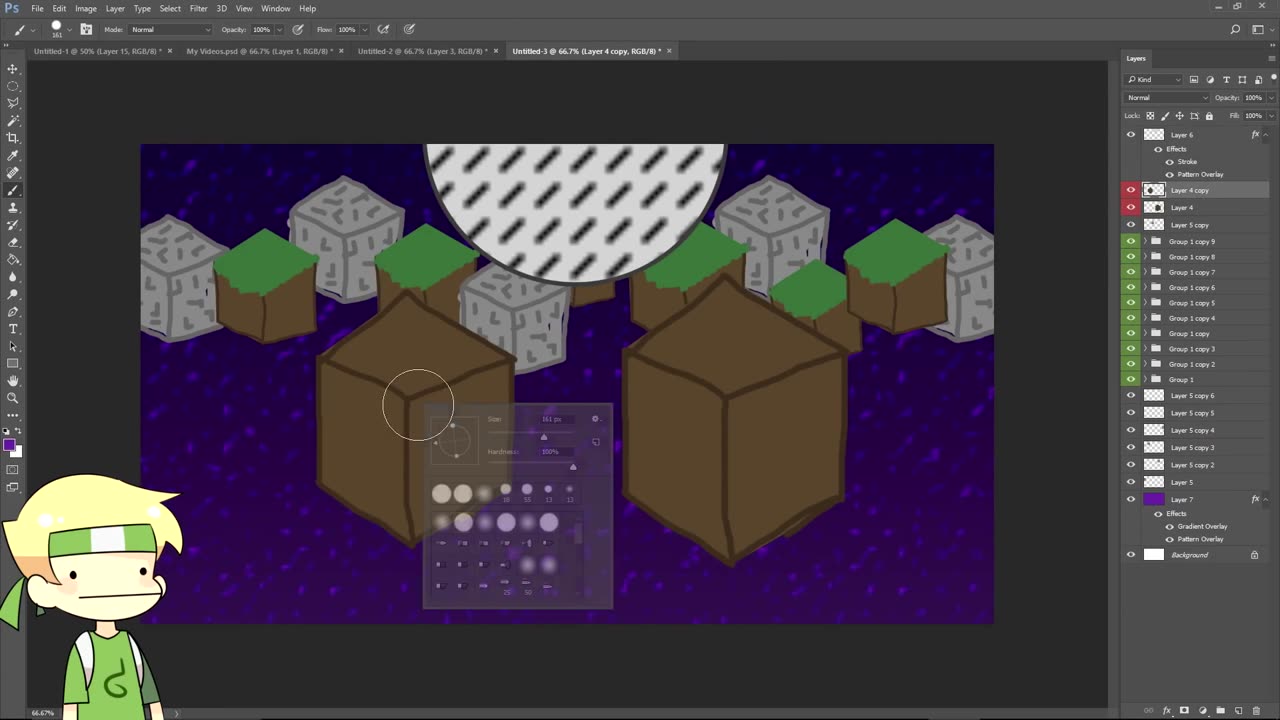Open the brush preset picker arrow

coord(70,30)
